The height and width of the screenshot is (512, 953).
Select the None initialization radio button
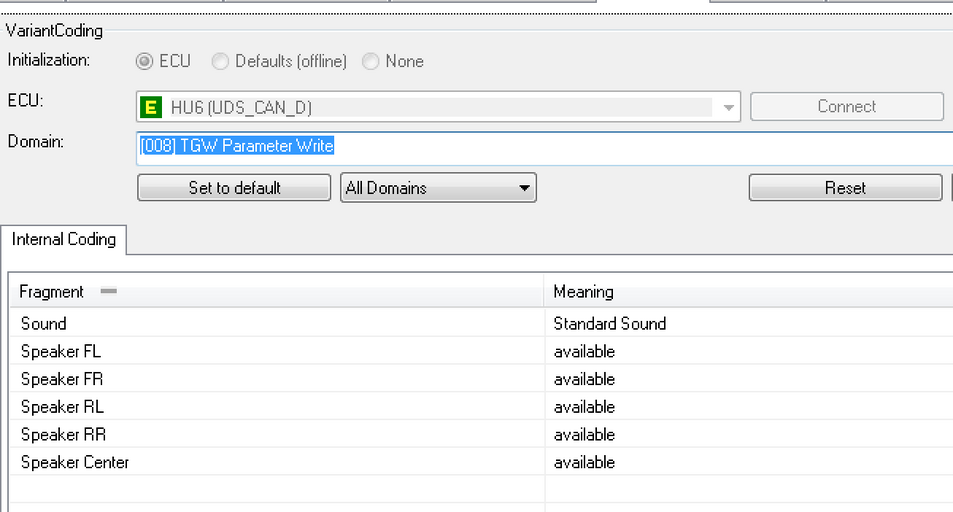pyautogui.click(x=371, y=61)
